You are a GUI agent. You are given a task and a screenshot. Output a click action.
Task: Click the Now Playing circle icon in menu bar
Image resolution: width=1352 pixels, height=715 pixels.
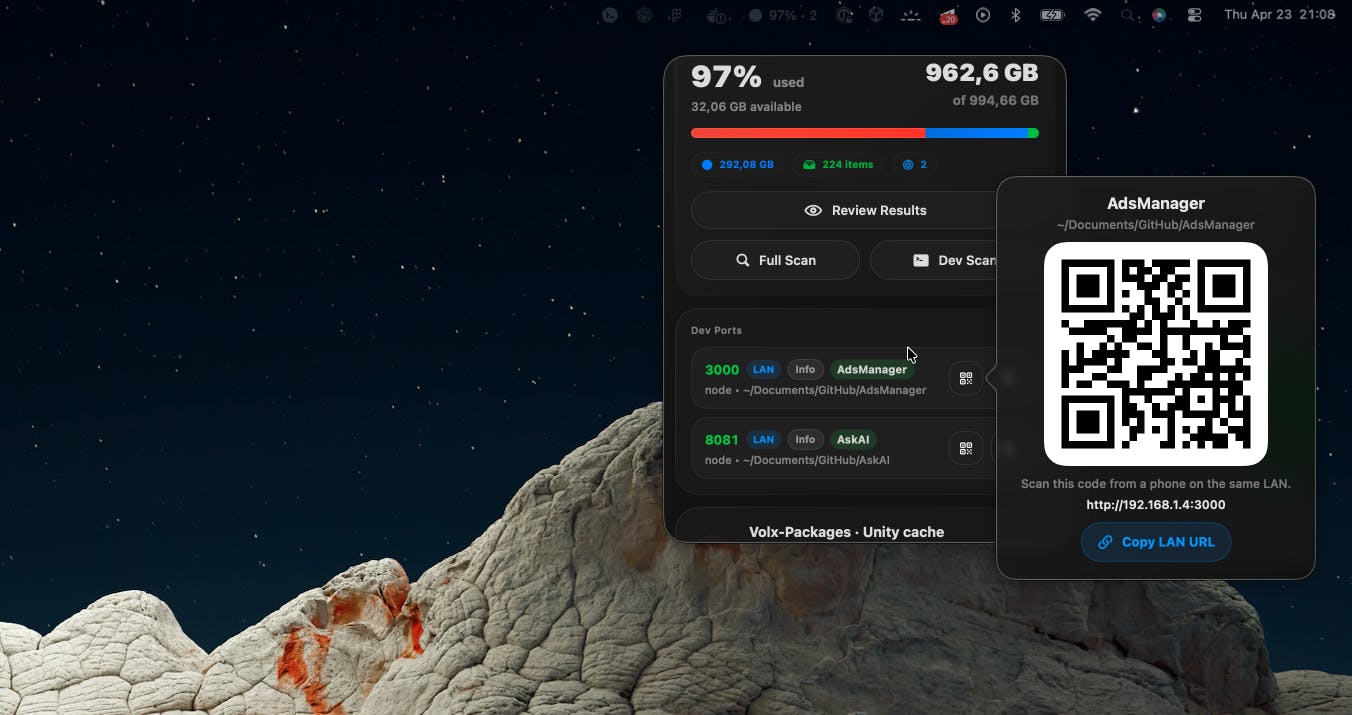click(983, 15)
